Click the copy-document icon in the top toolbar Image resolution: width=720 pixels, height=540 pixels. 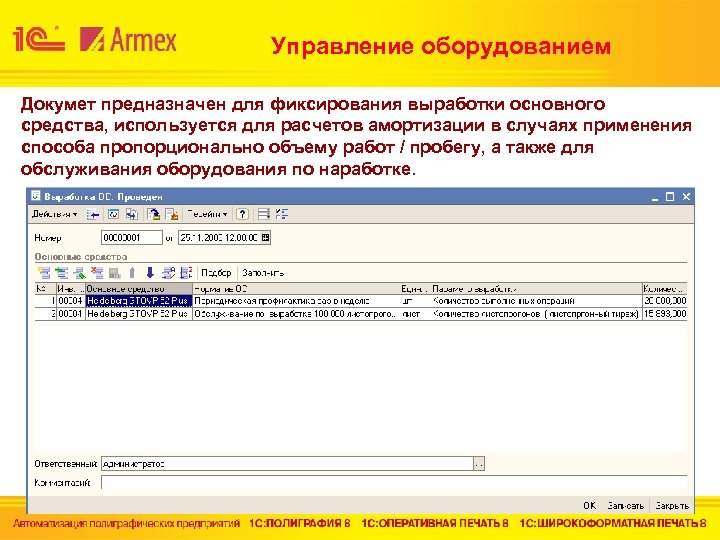click(x=132, y=214)
